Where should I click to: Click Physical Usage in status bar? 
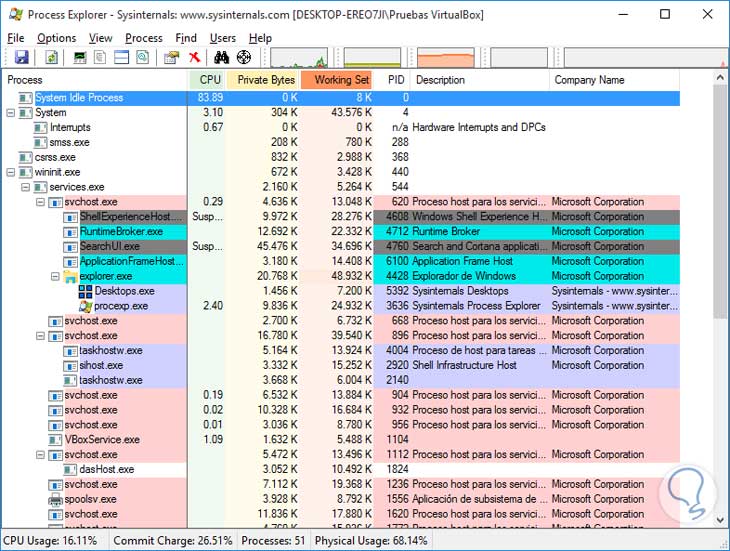pos(371,541)
